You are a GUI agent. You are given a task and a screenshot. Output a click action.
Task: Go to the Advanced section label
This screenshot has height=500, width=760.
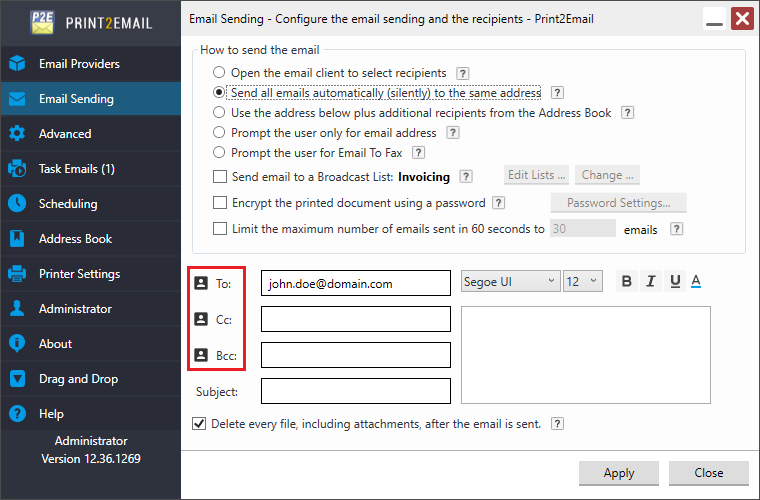click(x=65, y=134)
